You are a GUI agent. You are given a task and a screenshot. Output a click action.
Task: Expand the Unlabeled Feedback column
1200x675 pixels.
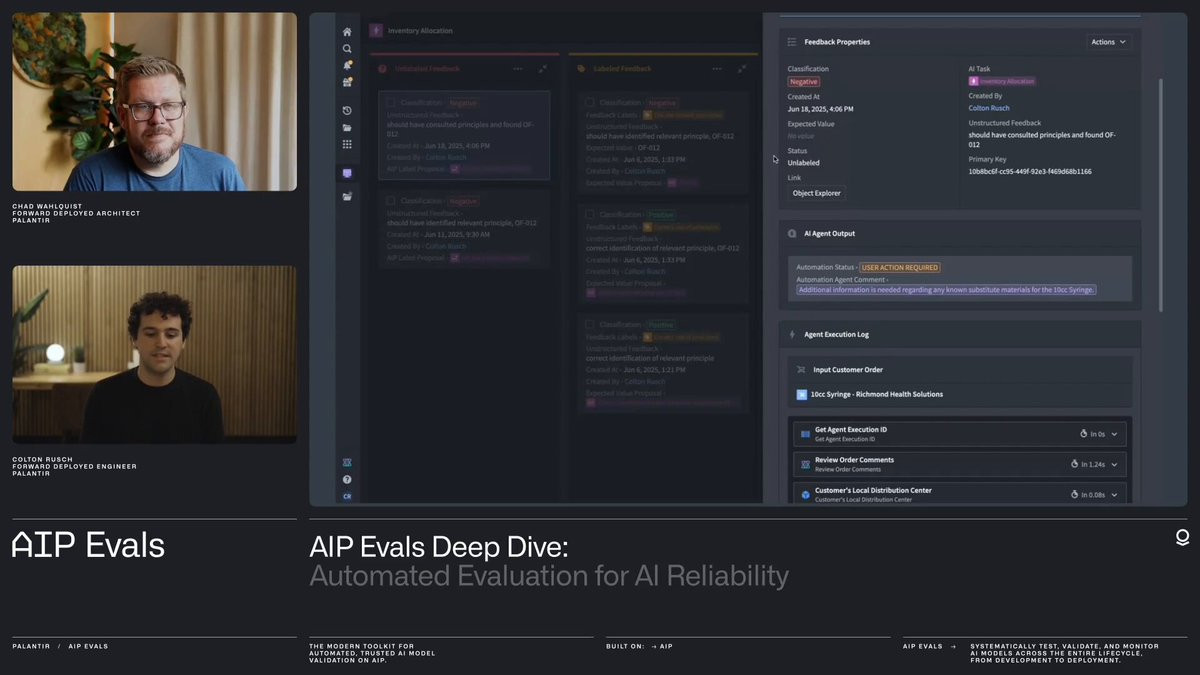[x=543, y=69]
